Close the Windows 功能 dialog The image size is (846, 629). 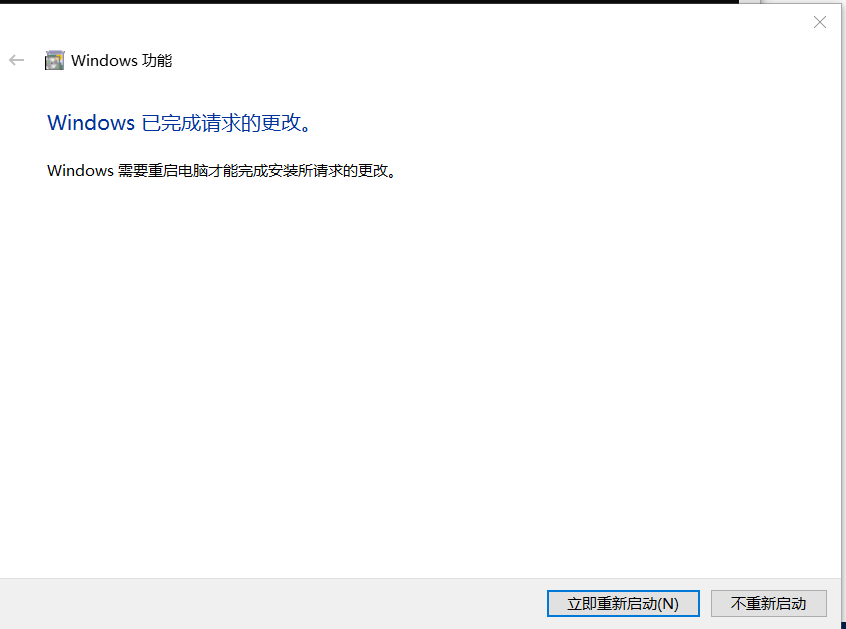click(820, 22)
